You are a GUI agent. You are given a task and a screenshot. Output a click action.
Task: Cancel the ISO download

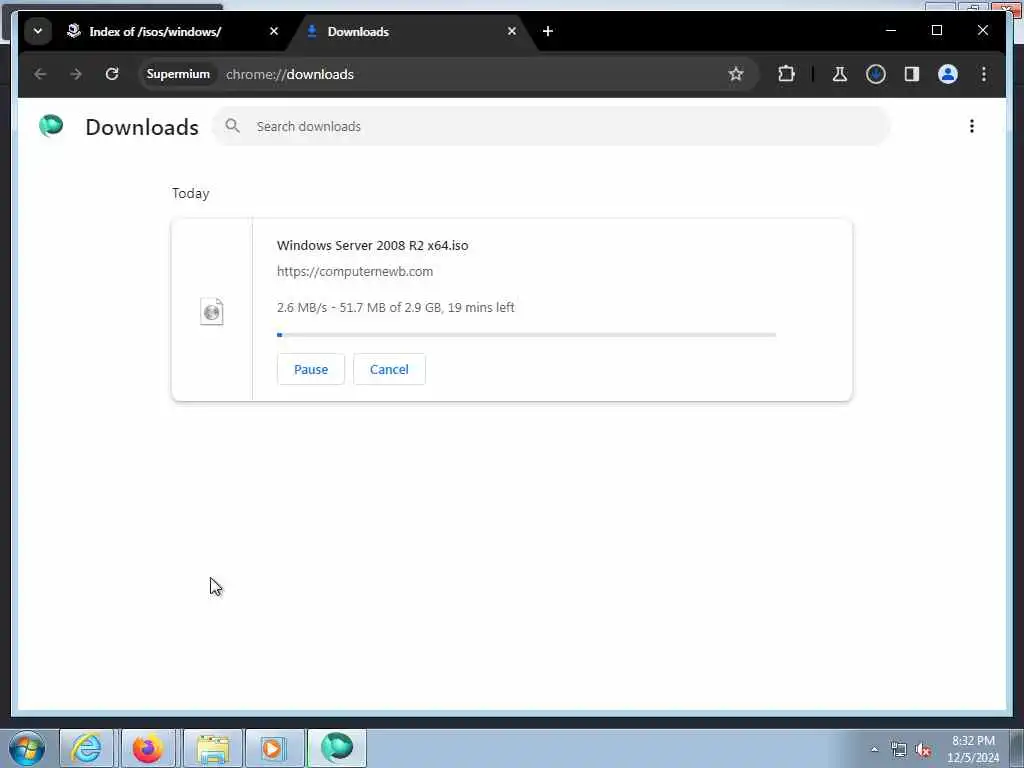coord(389,370)
